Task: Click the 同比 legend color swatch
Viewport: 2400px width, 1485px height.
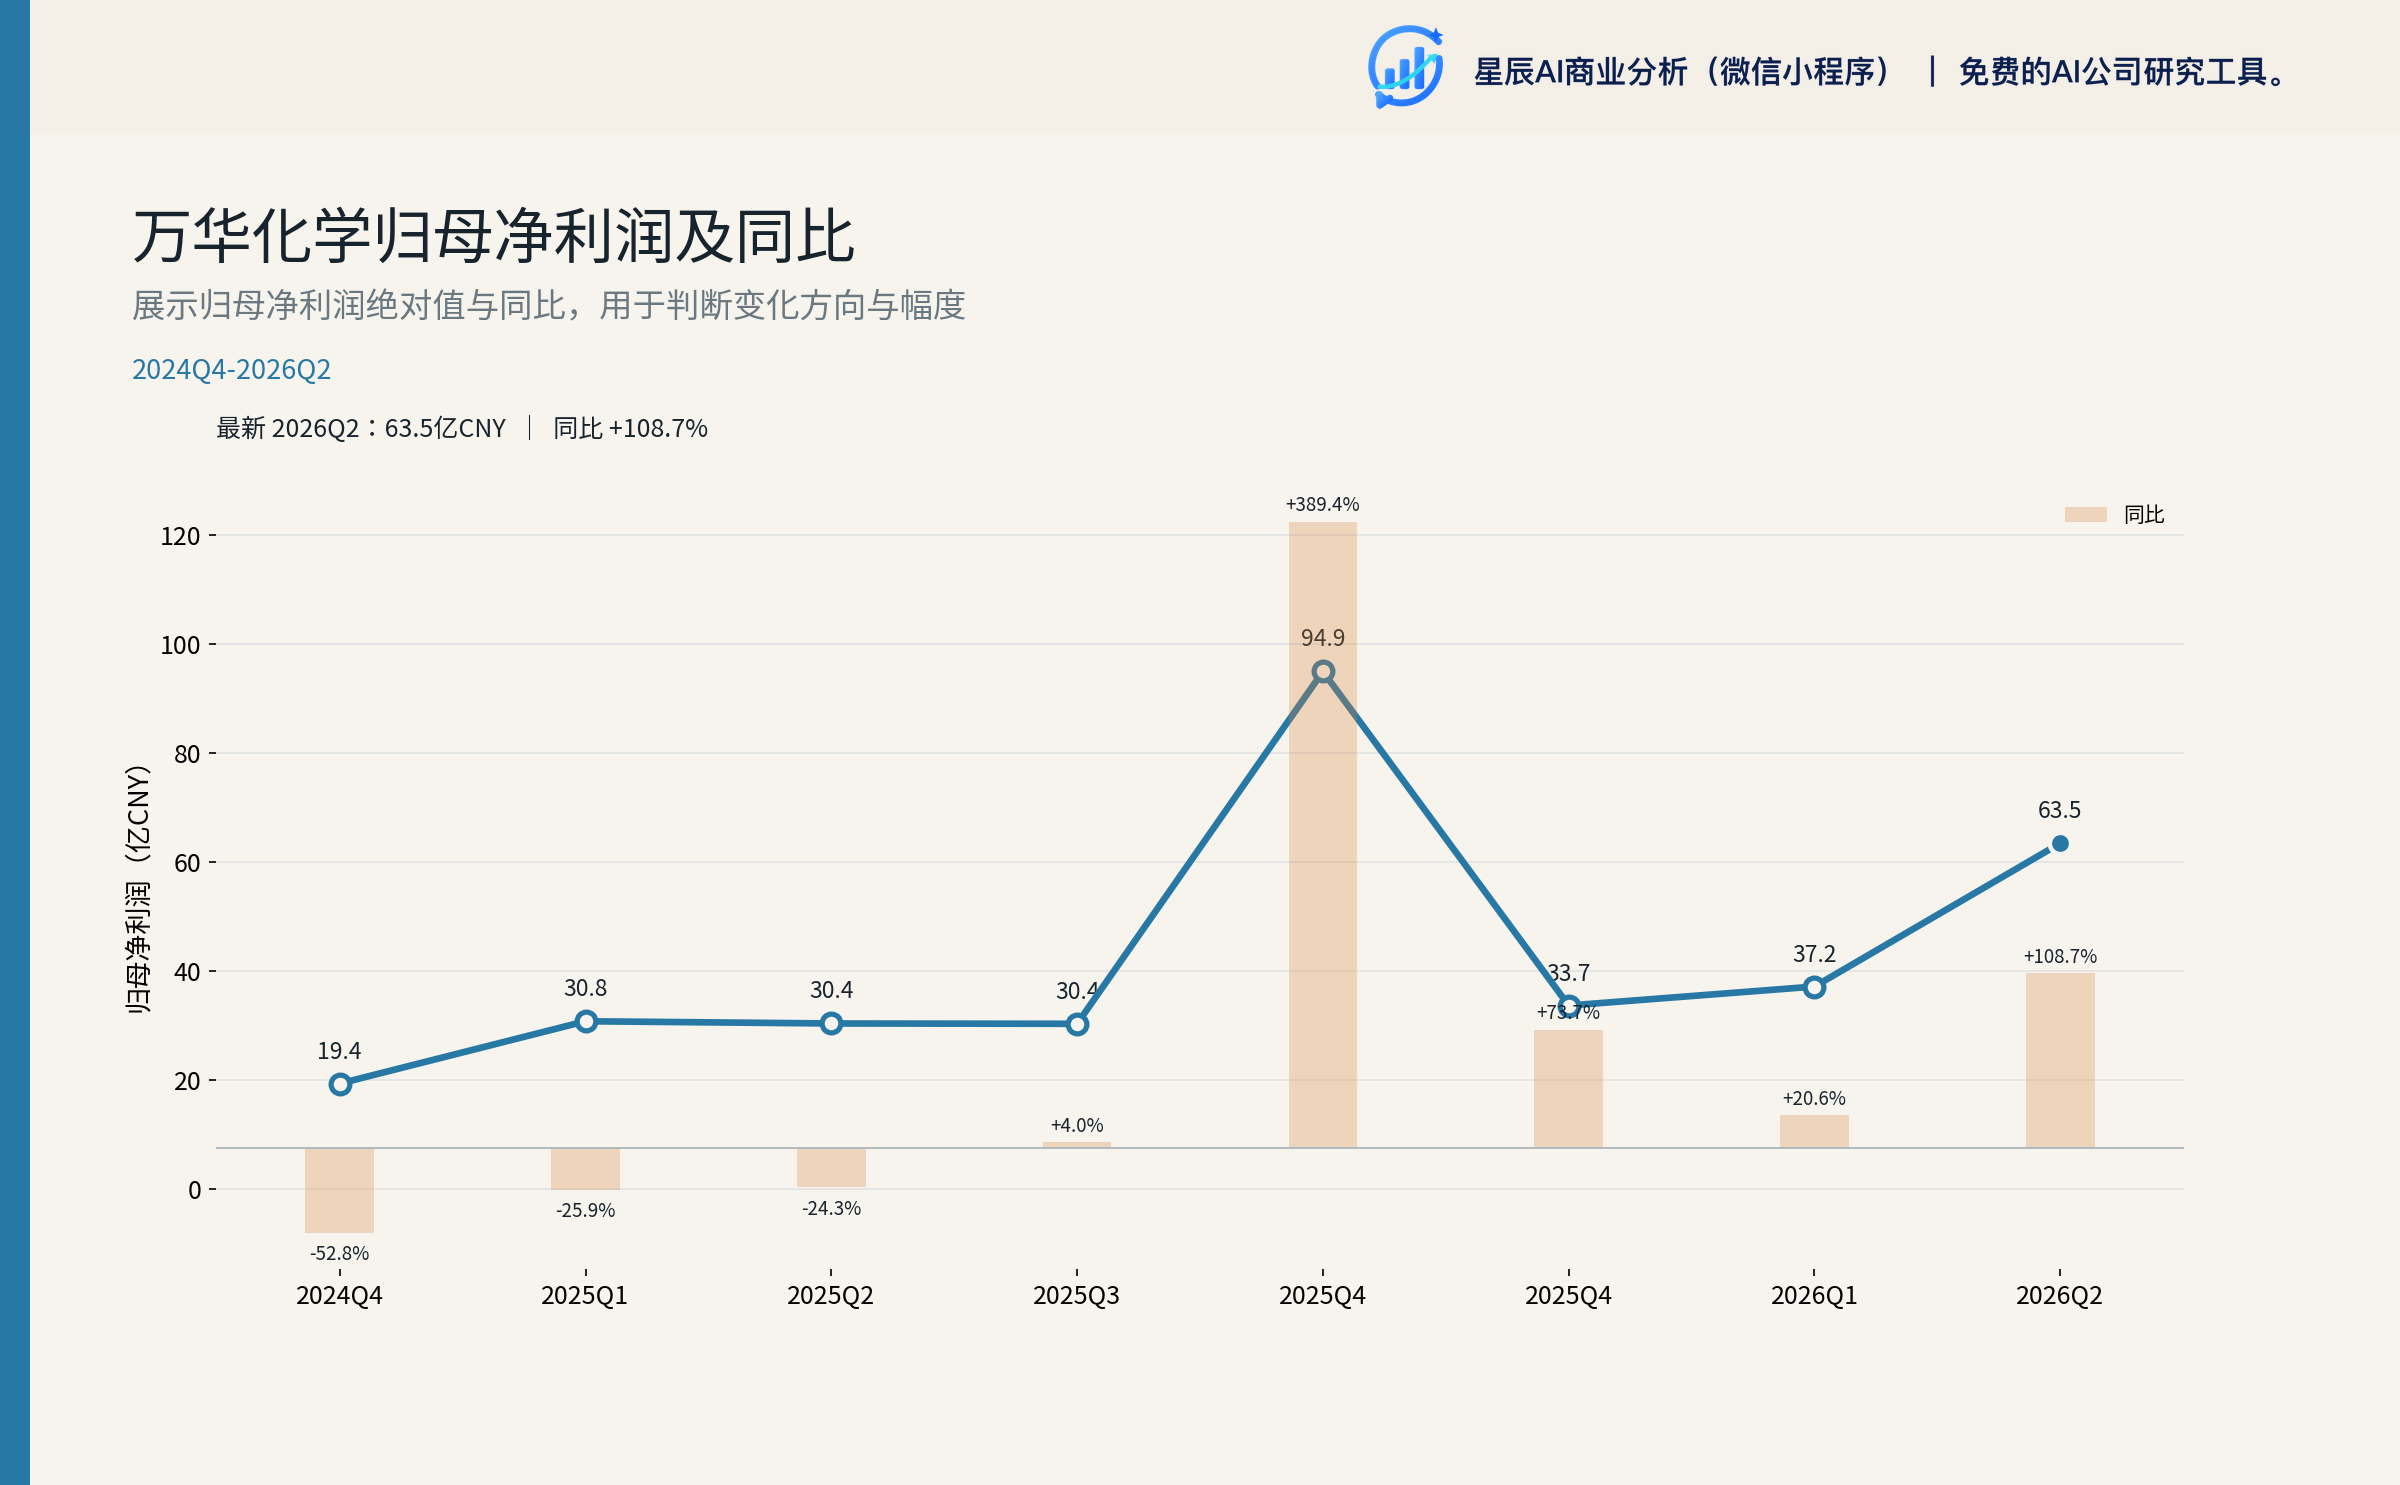Action: [x=2085, y=514]
